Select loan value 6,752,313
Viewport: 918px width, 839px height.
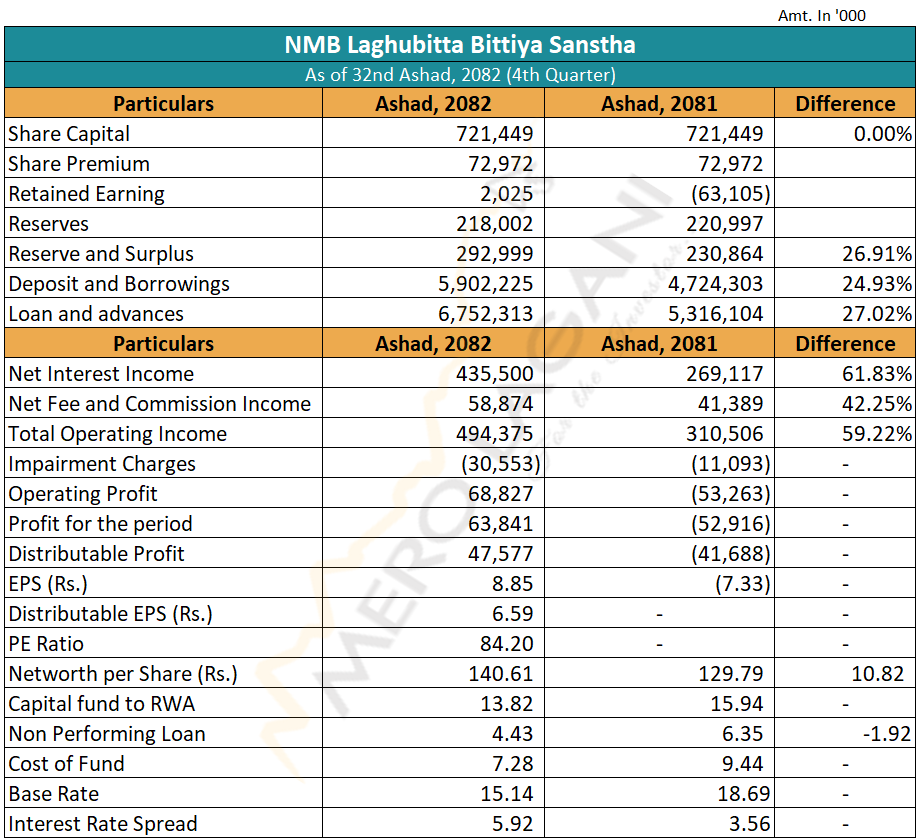pos(485,314)
